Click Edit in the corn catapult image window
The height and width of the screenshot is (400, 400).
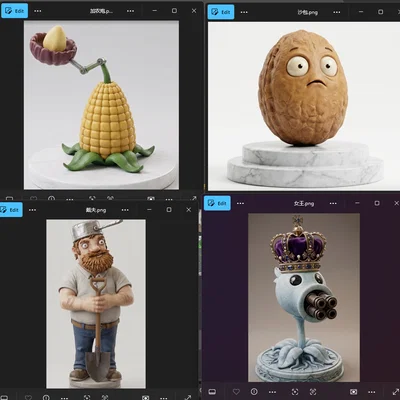[15, 11]
